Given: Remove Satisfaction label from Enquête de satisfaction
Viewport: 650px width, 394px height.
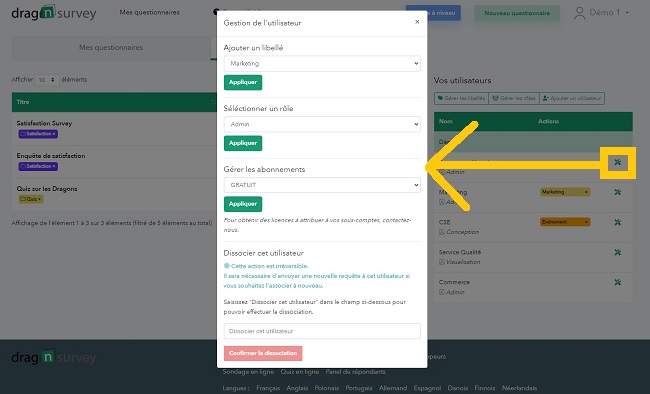Looking at the screenshot, I should click(54, 166).
